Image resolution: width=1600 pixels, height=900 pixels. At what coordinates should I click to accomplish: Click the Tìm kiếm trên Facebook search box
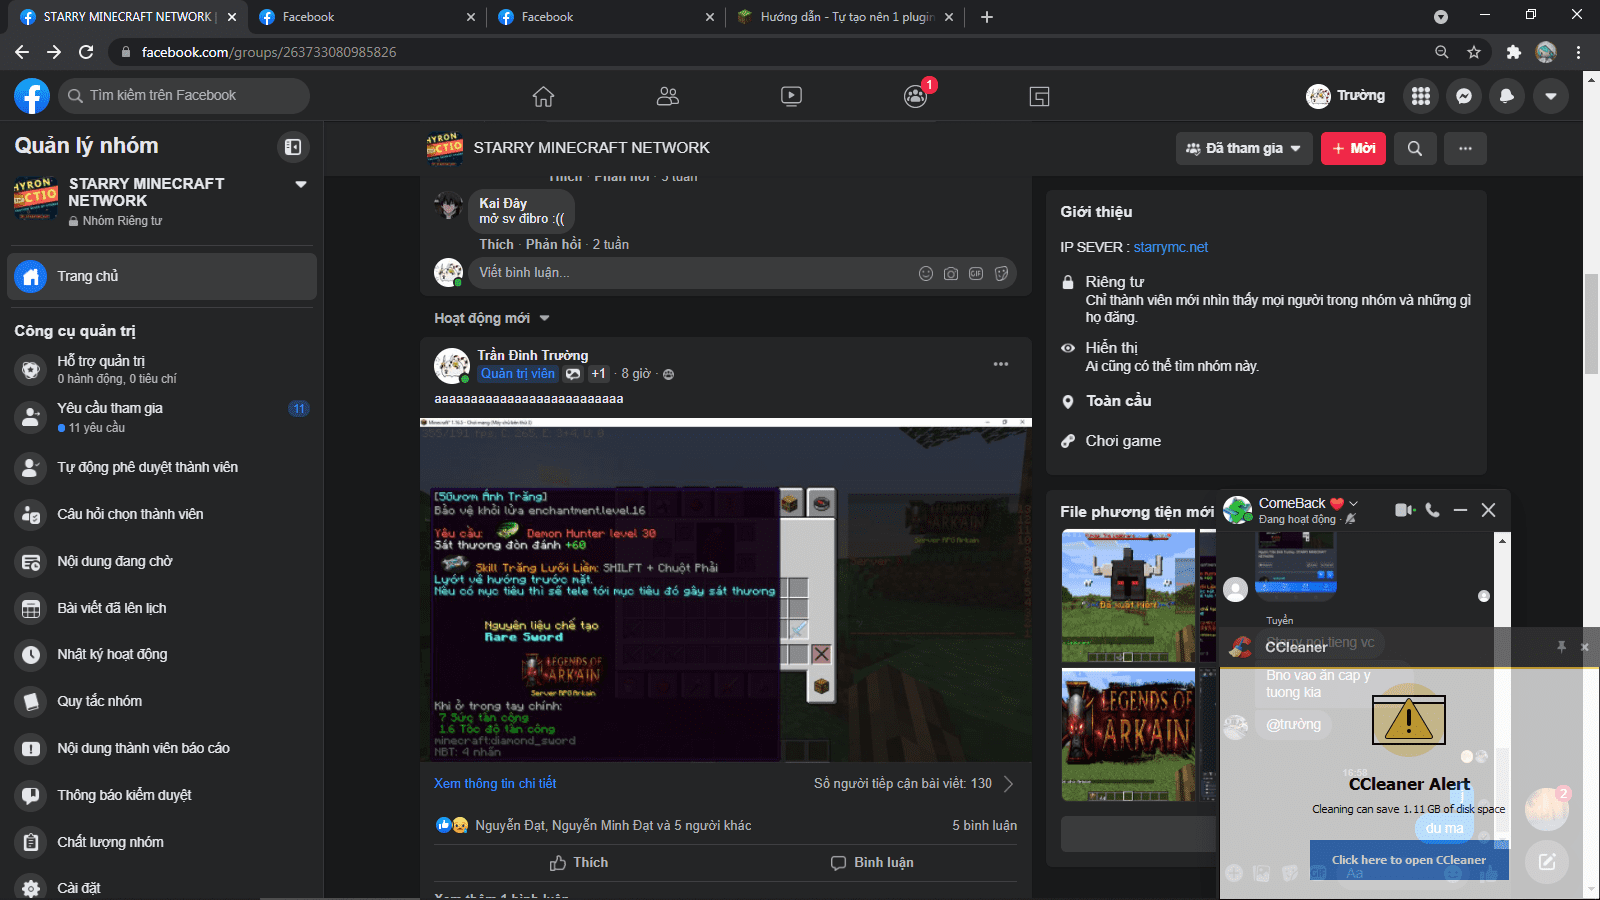[185, 96]
